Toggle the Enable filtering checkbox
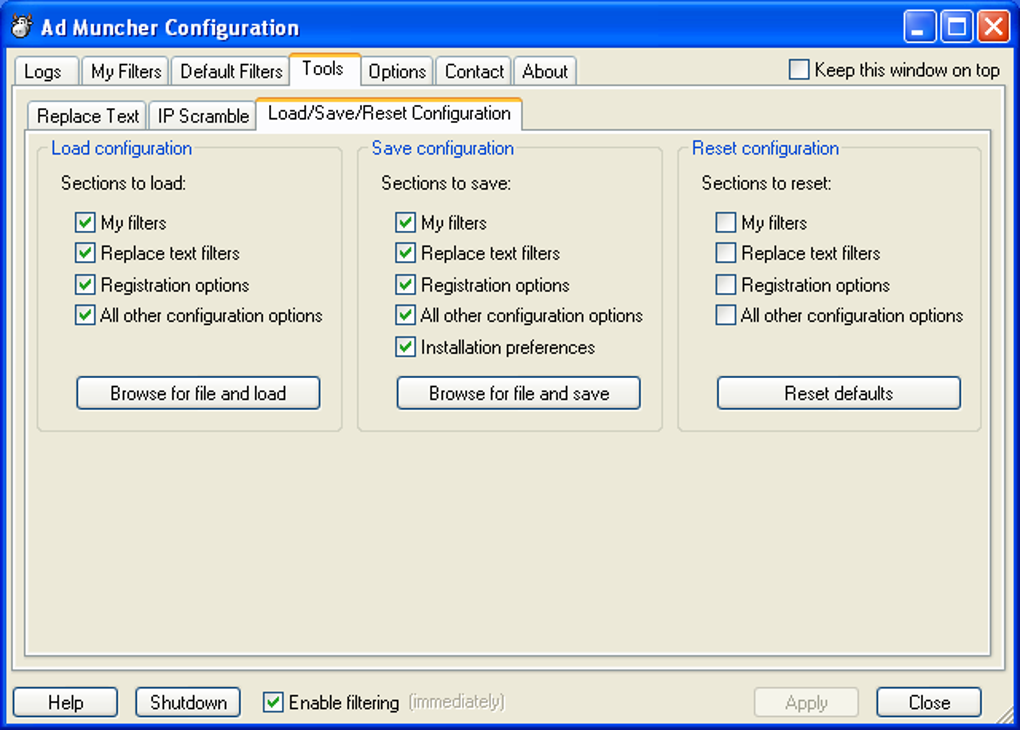The height and width of the screenshot is (730, 1020). click(x=273, y=703)
